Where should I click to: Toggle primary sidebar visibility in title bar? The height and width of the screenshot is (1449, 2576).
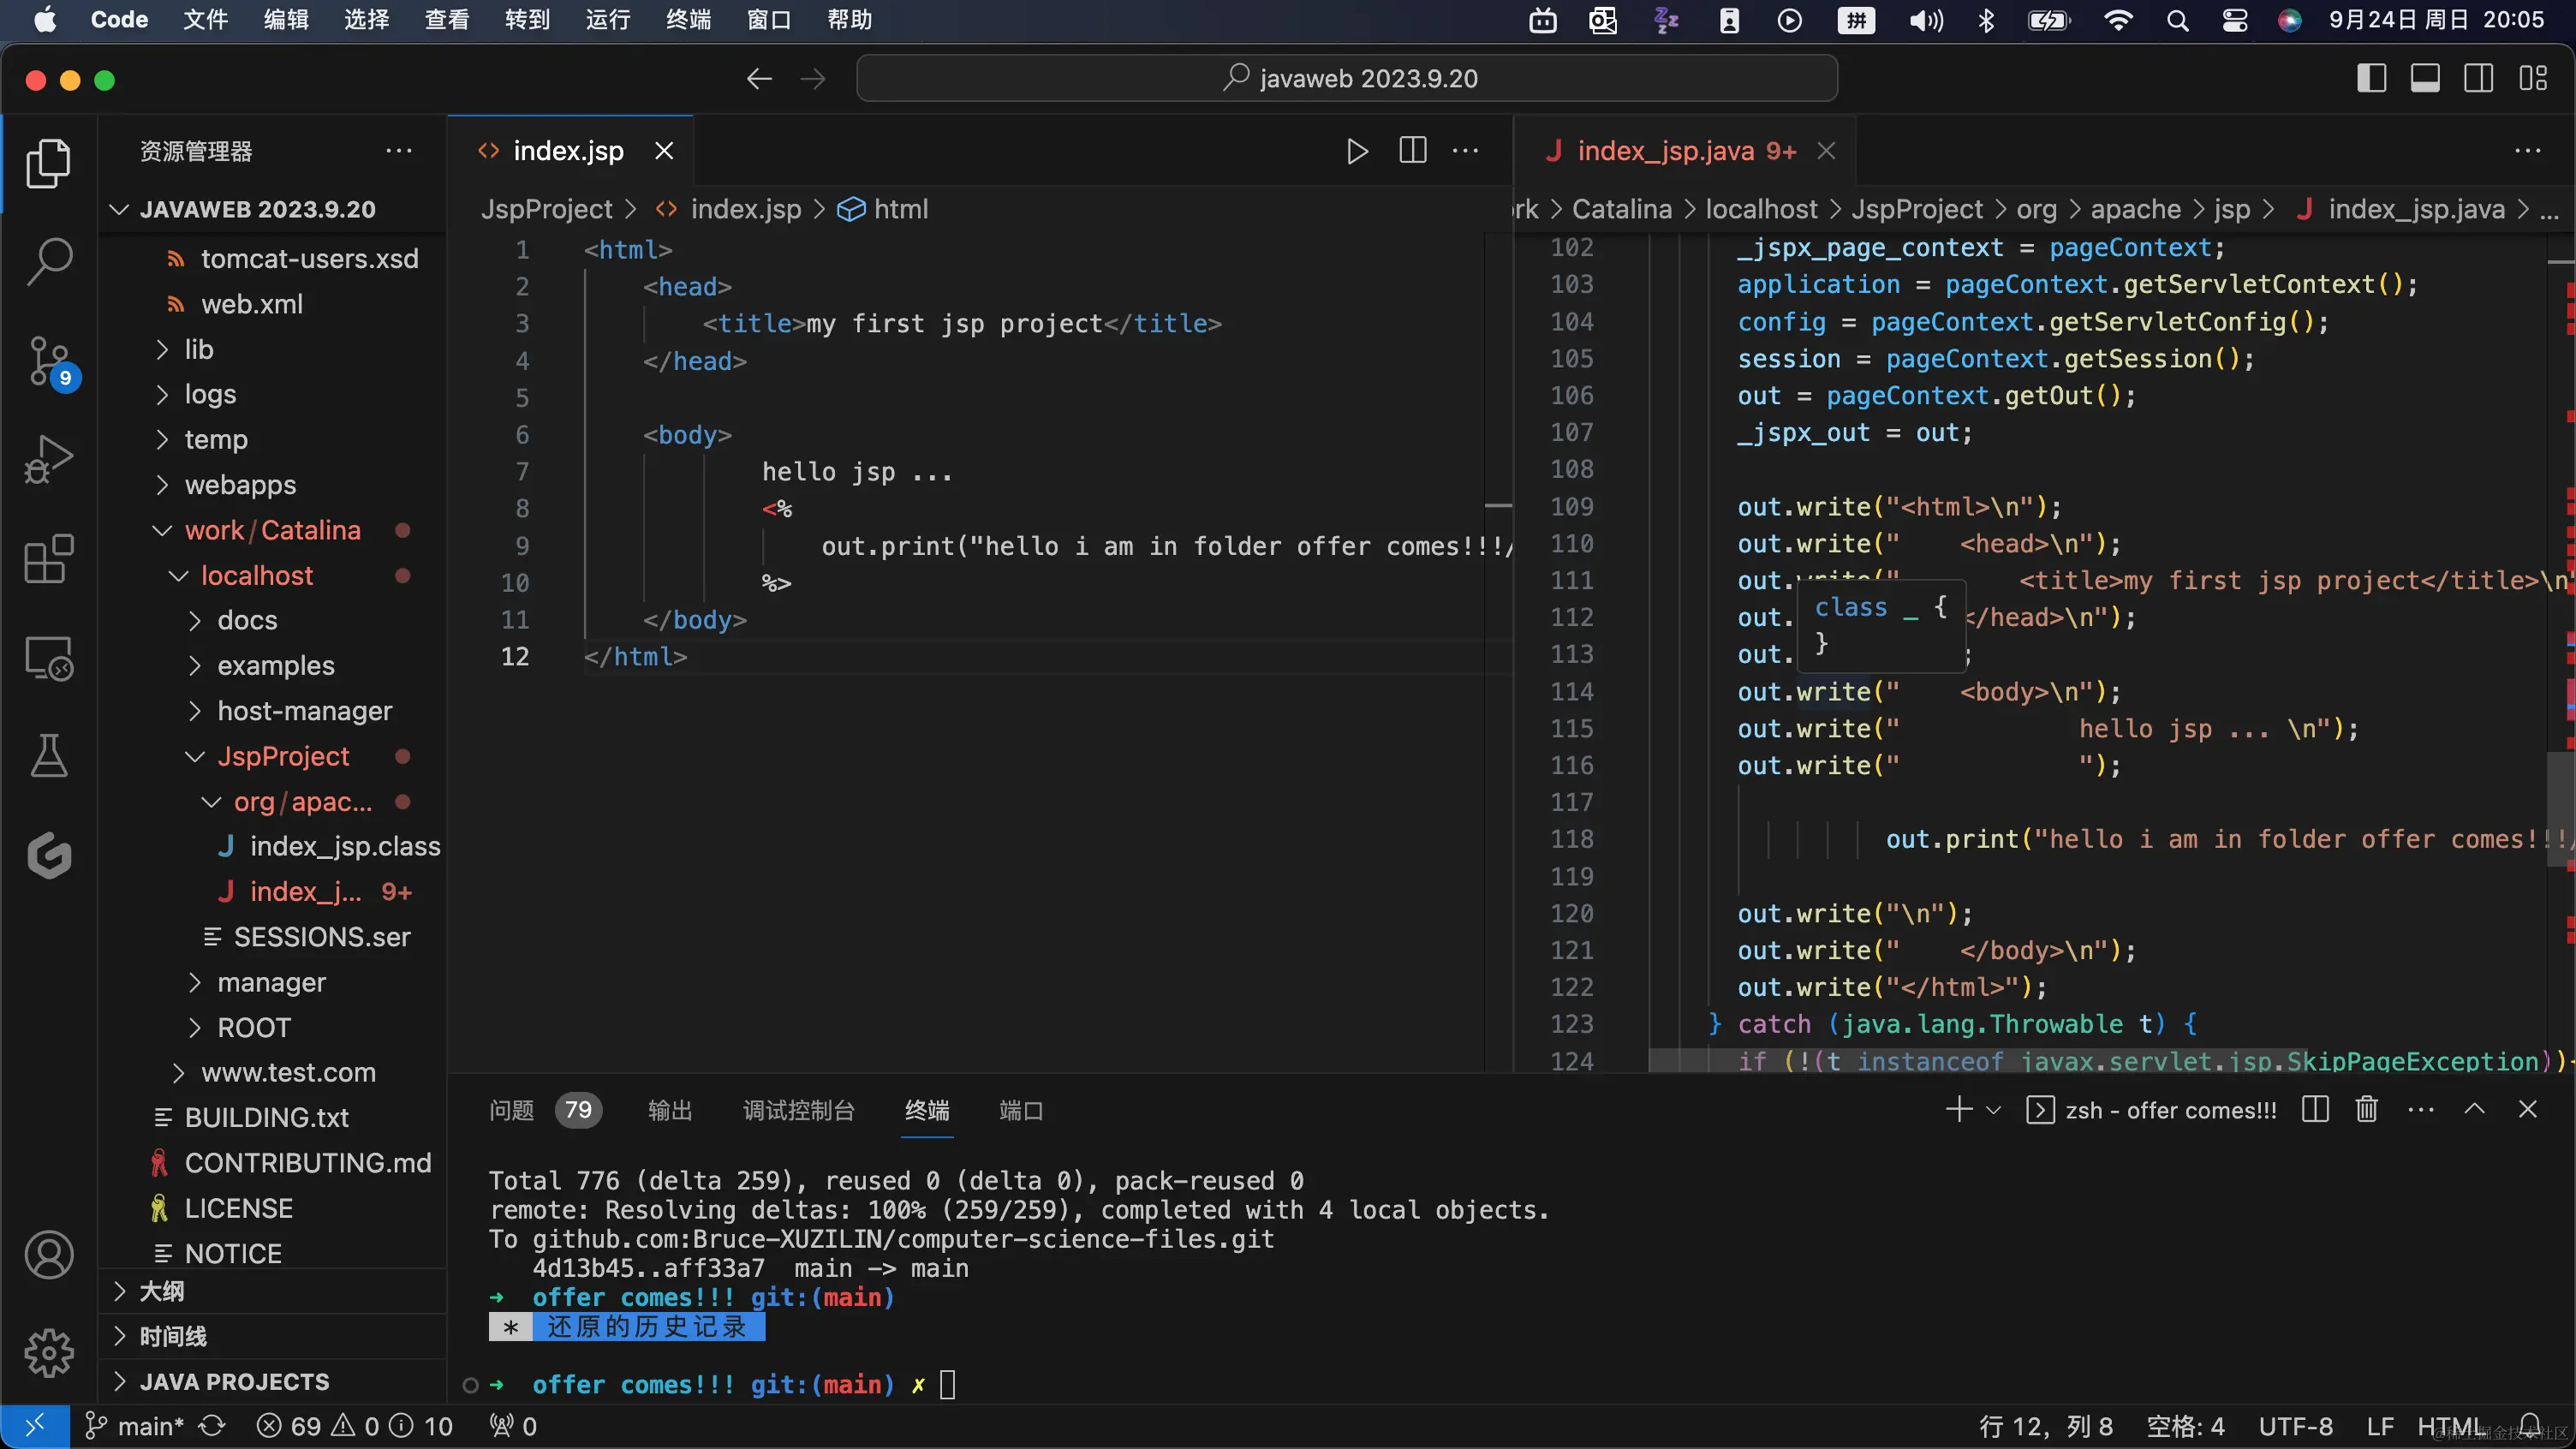click(x=2371, y=78)
